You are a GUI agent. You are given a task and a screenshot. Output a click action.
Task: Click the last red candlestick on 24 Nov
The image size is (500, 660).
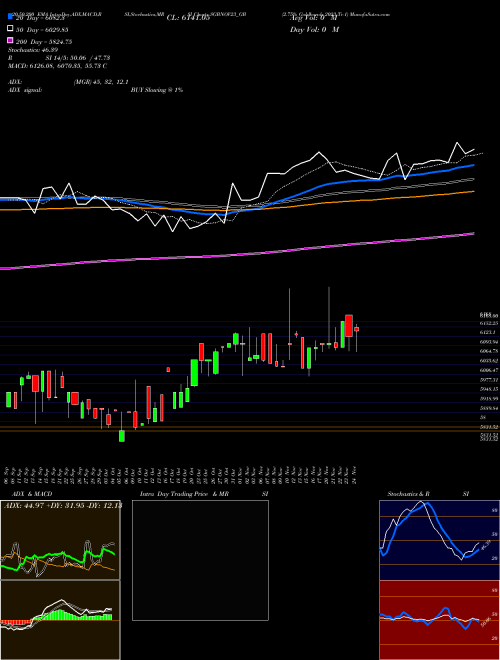click(x=356, y=329)
